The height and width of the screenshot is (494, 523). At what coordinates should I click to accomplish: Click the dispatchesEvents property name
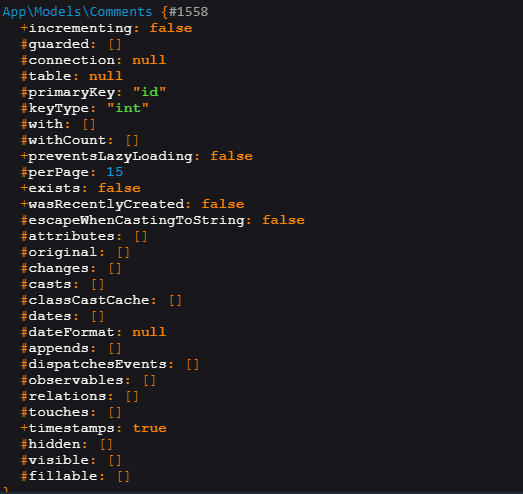pos(98,364)
